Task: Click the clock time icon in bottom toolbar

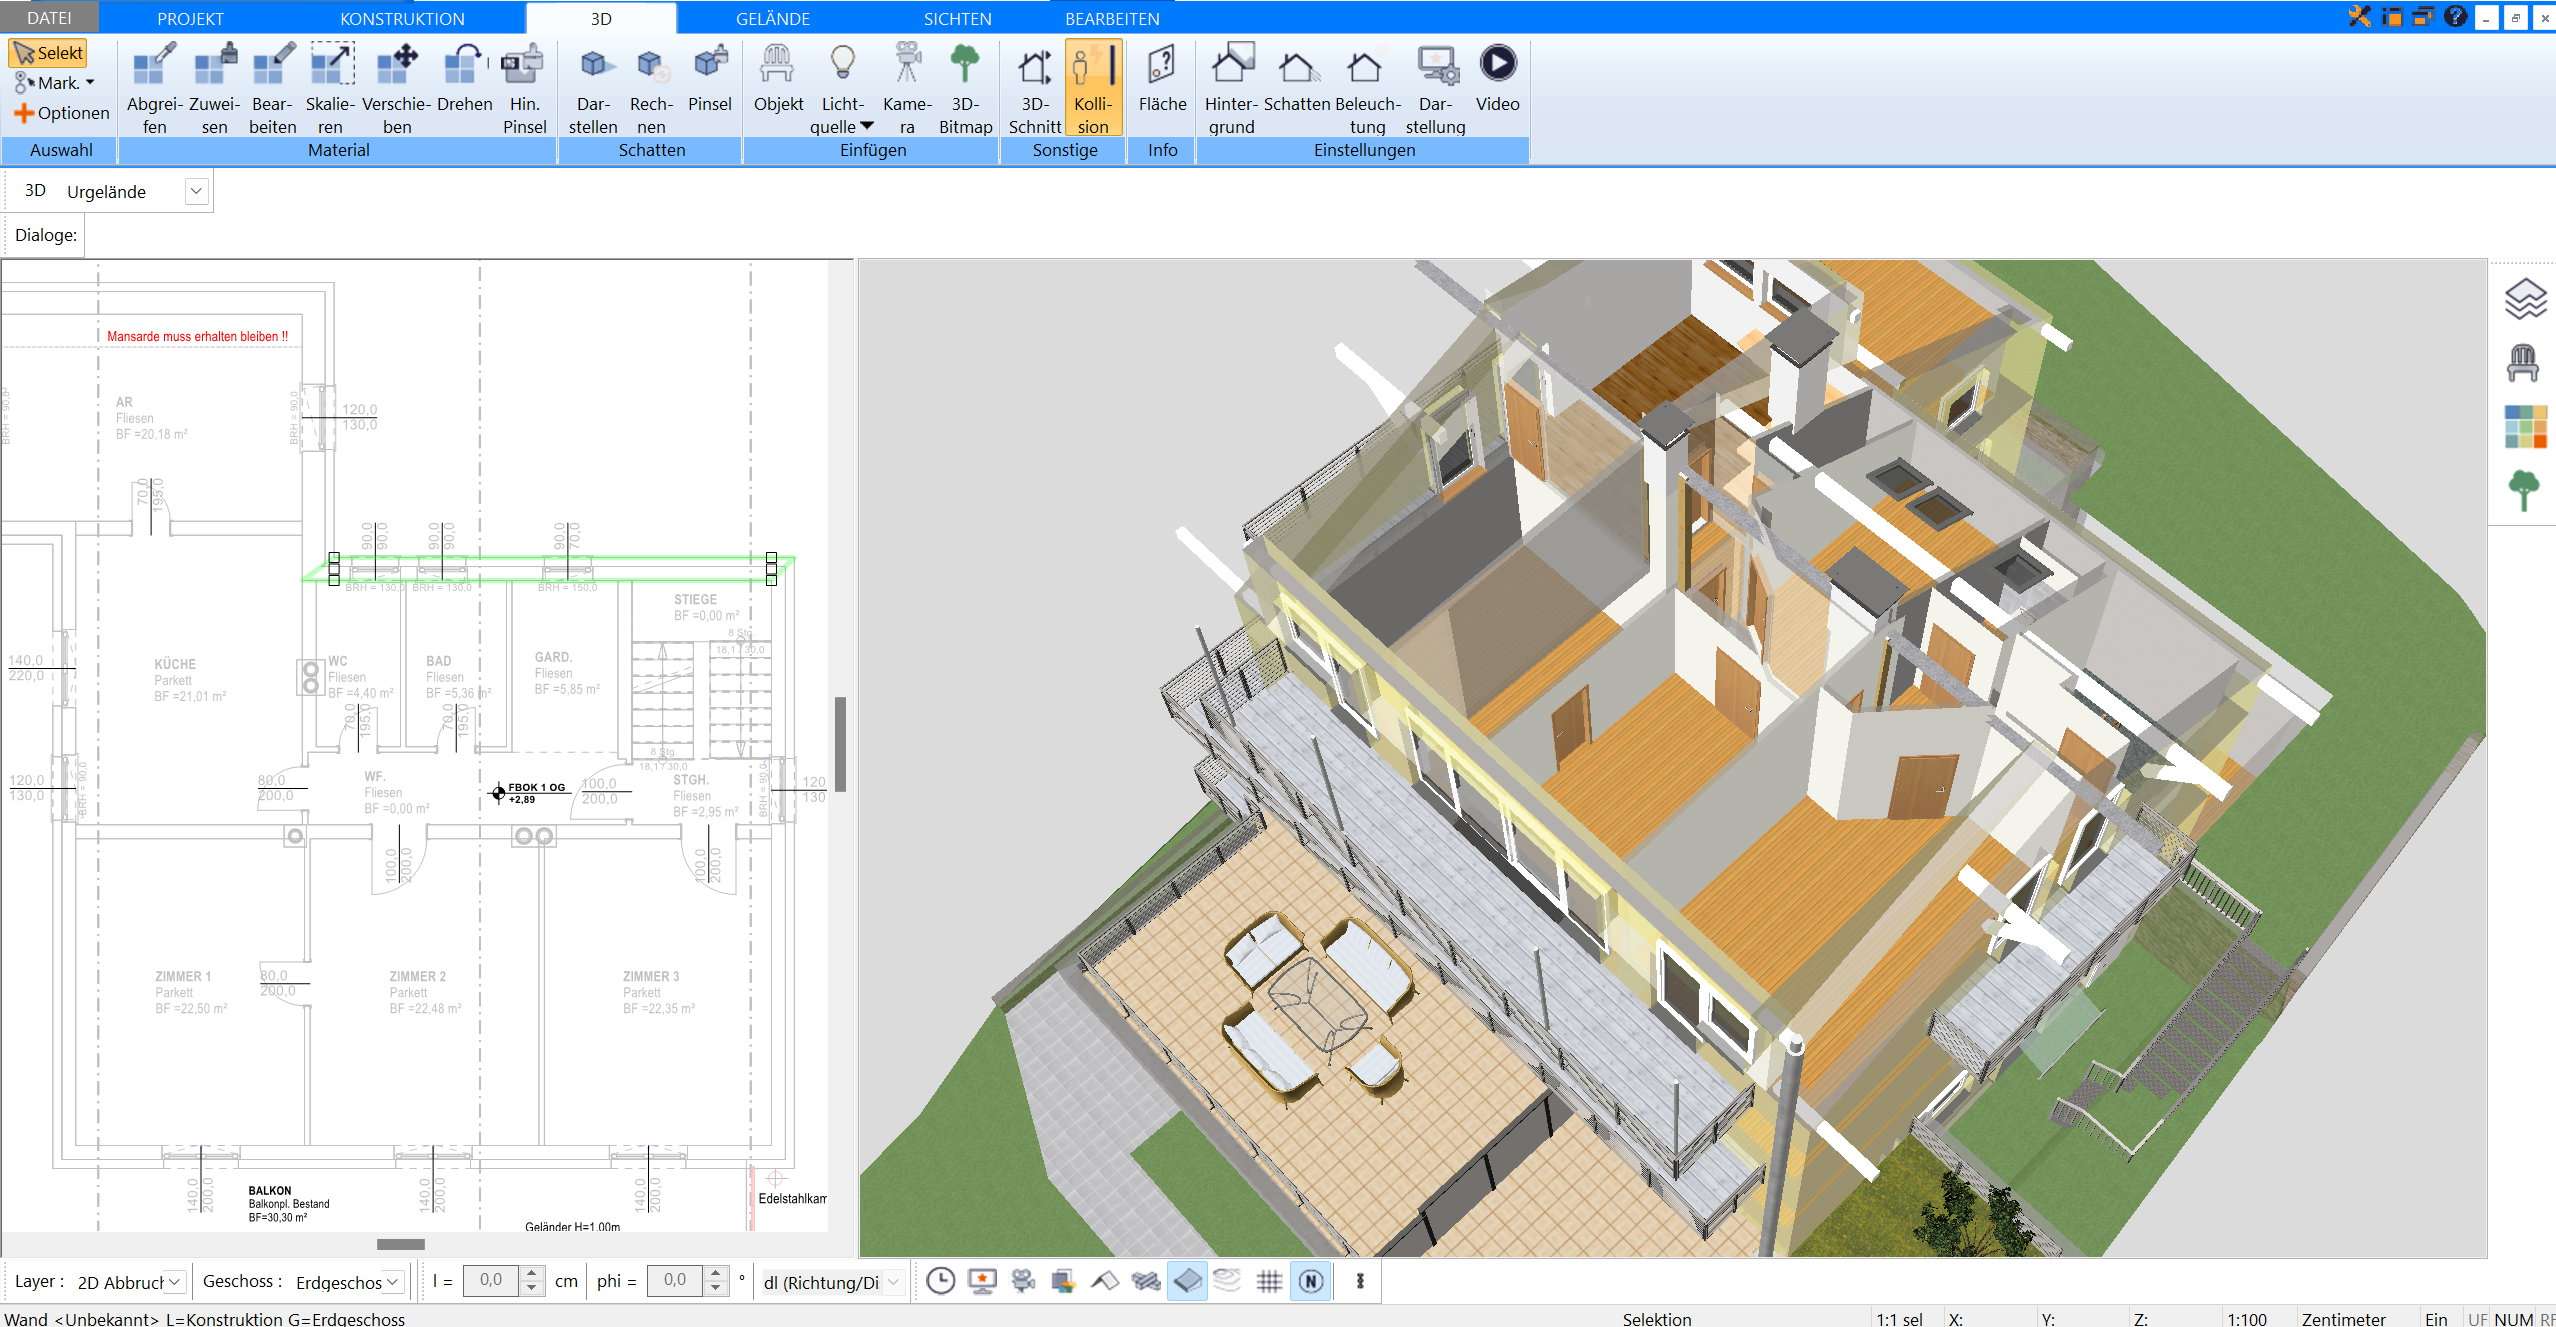Action: point(940,1281)
